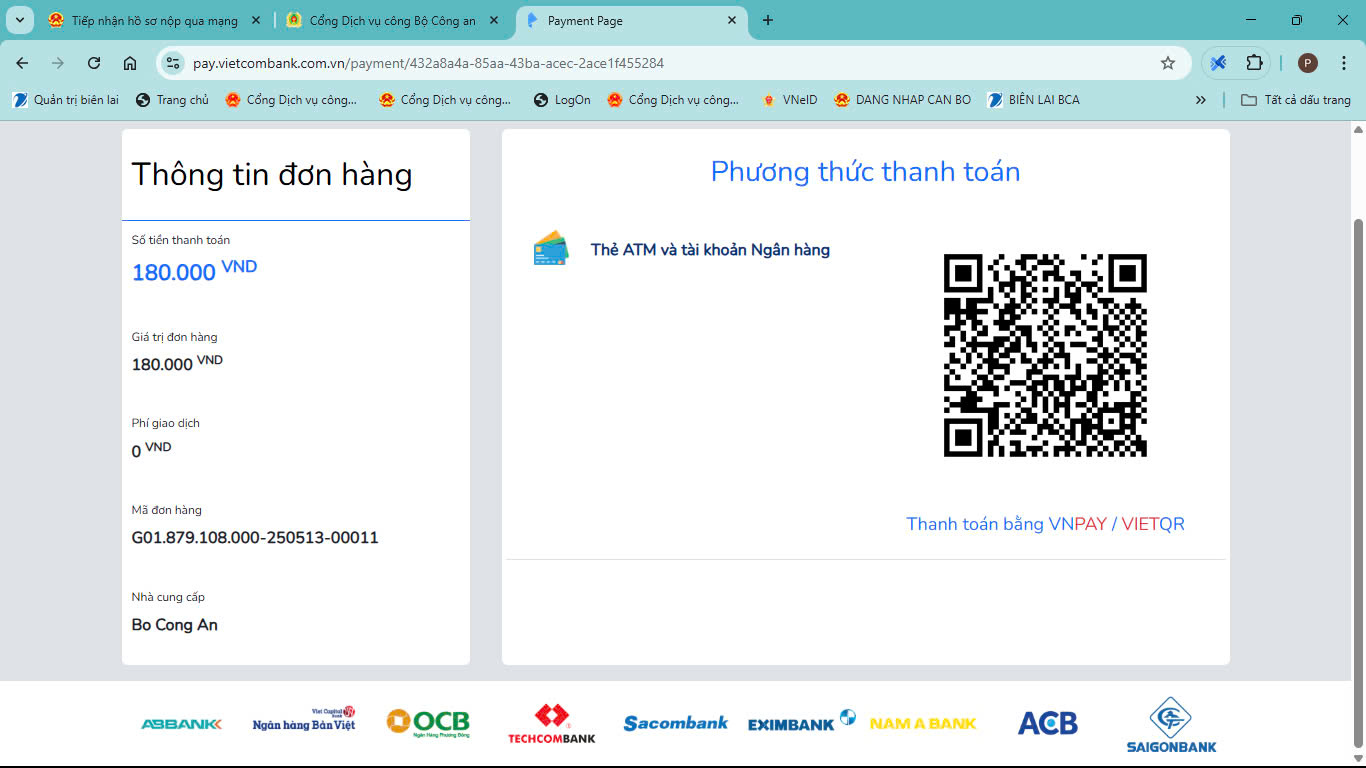Bookmark this page with the star icon
Screen dimensions: 1366x768
click(1168, 63)
